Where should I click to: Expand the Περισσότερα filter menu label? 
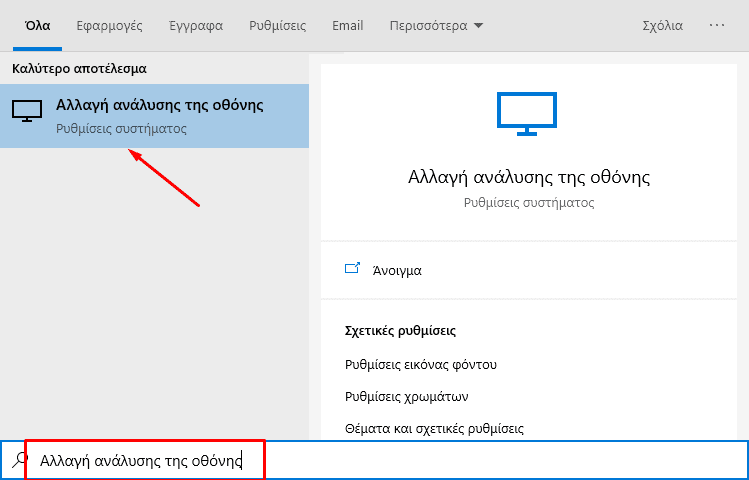(x=428, y=26)
